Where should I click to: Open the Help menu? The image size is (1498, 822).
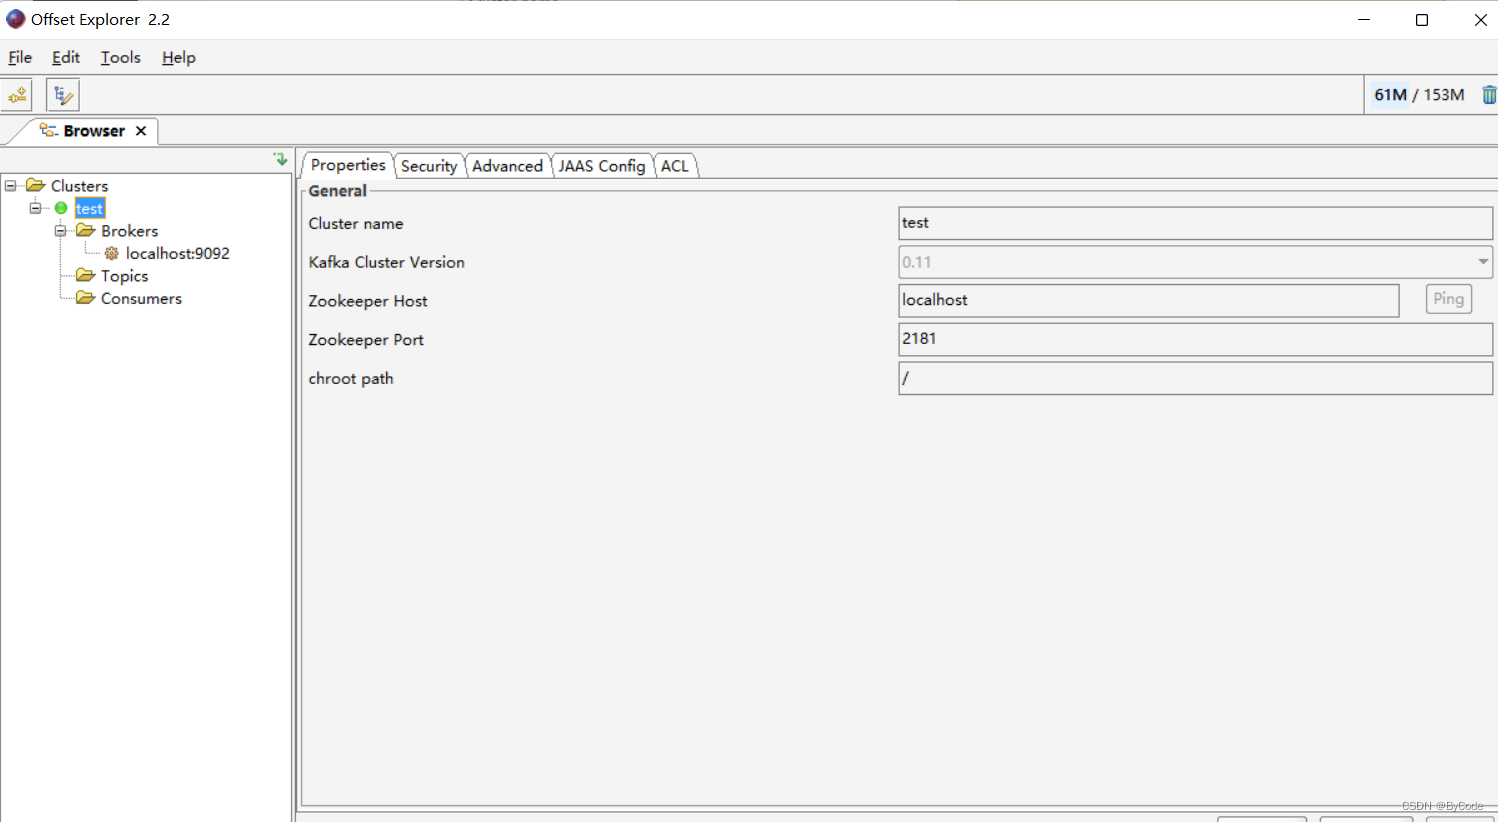(179, 57)
